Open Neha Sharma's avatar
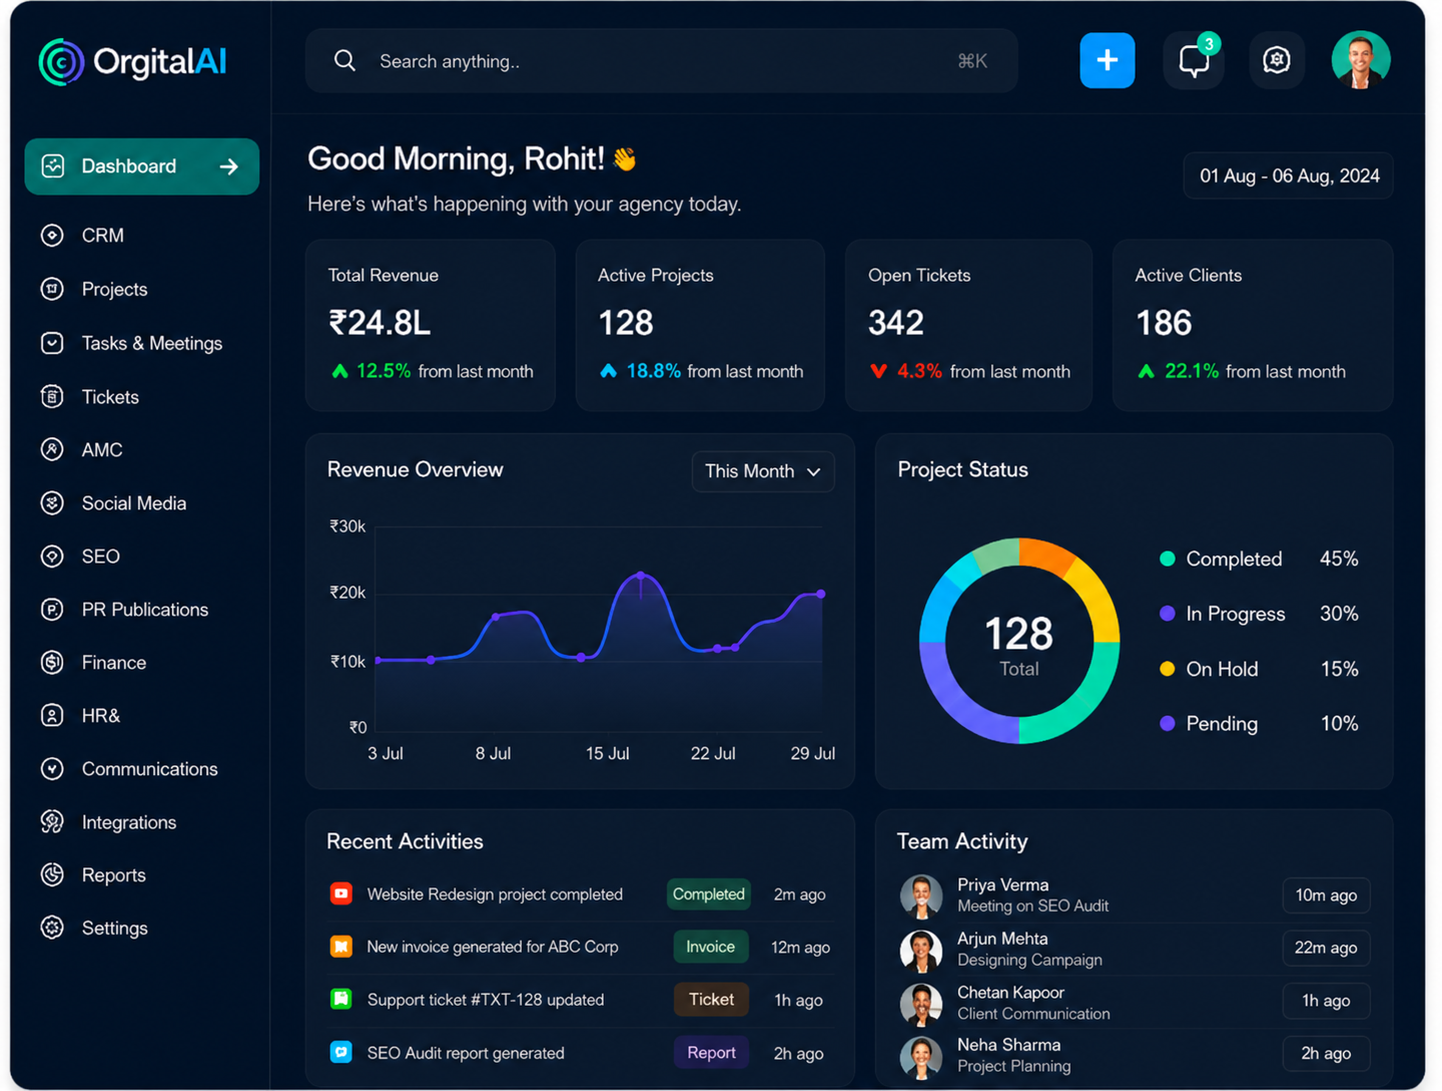Image resolution: width=1442 pixels, height=1091 pixels. coord(921,1056)
